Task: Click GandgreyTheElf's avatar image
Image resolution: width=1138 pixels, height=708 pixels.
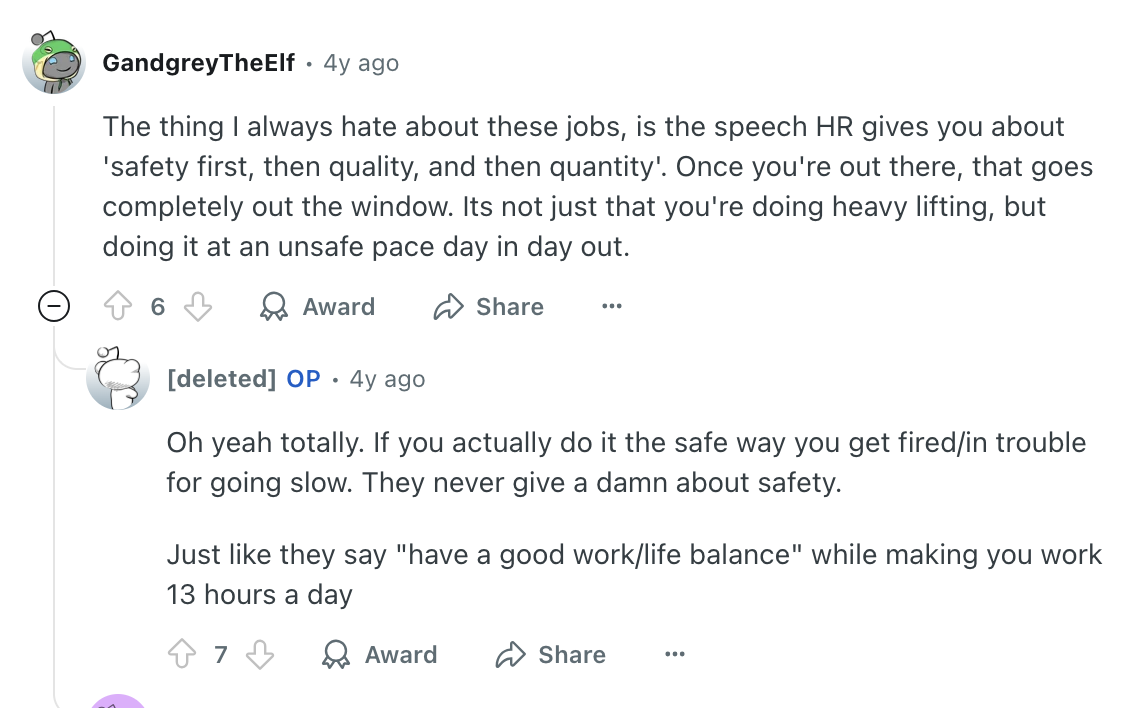Action: coord(54,63)
